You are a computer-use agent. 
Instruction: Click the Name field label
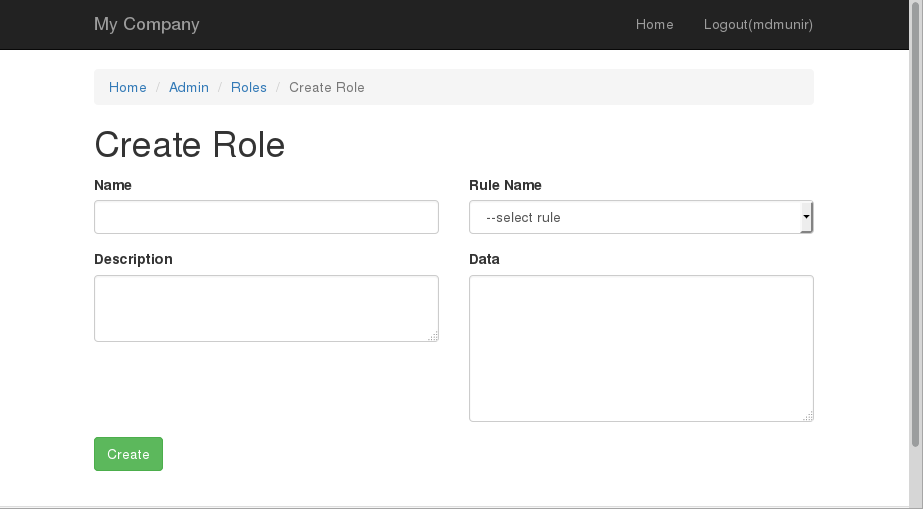click(x=113, y=185)
